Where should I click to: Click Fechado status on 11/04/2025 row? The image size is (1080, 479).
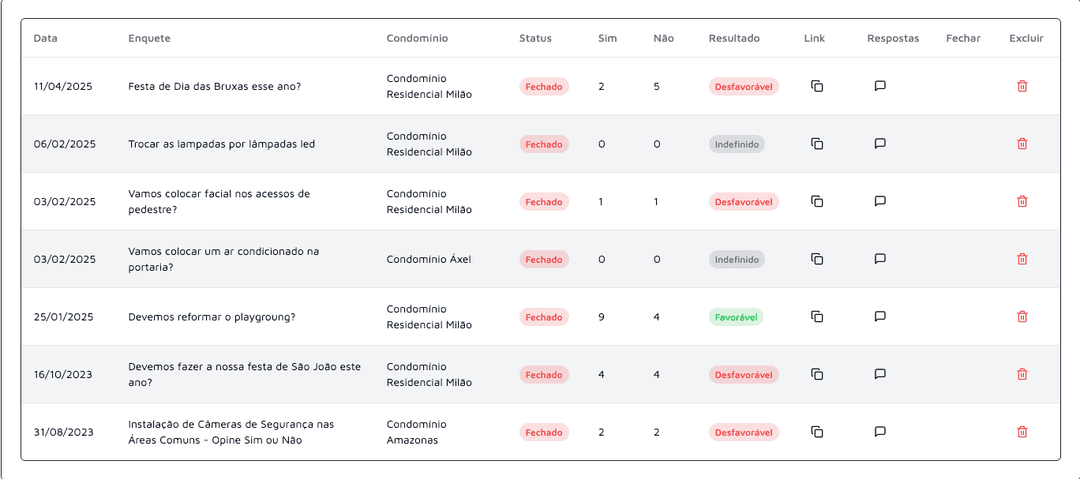point(543,87)
